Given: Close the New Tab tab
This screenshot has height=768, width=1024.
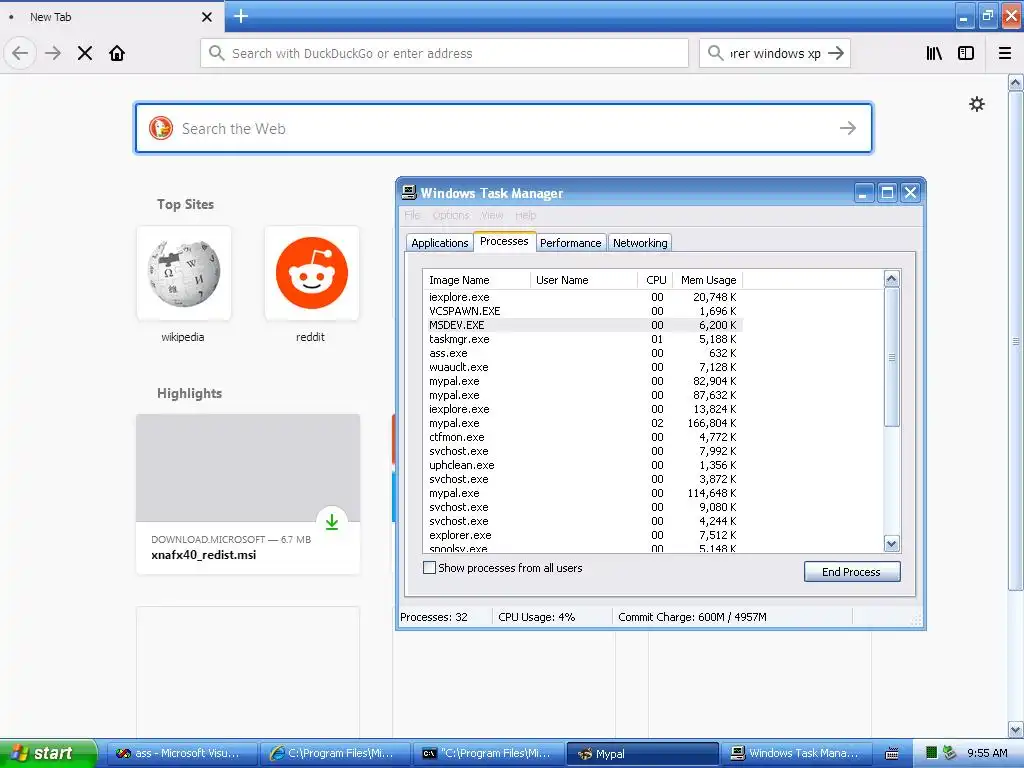Looking at the screenshot, I should coord(207,17).
